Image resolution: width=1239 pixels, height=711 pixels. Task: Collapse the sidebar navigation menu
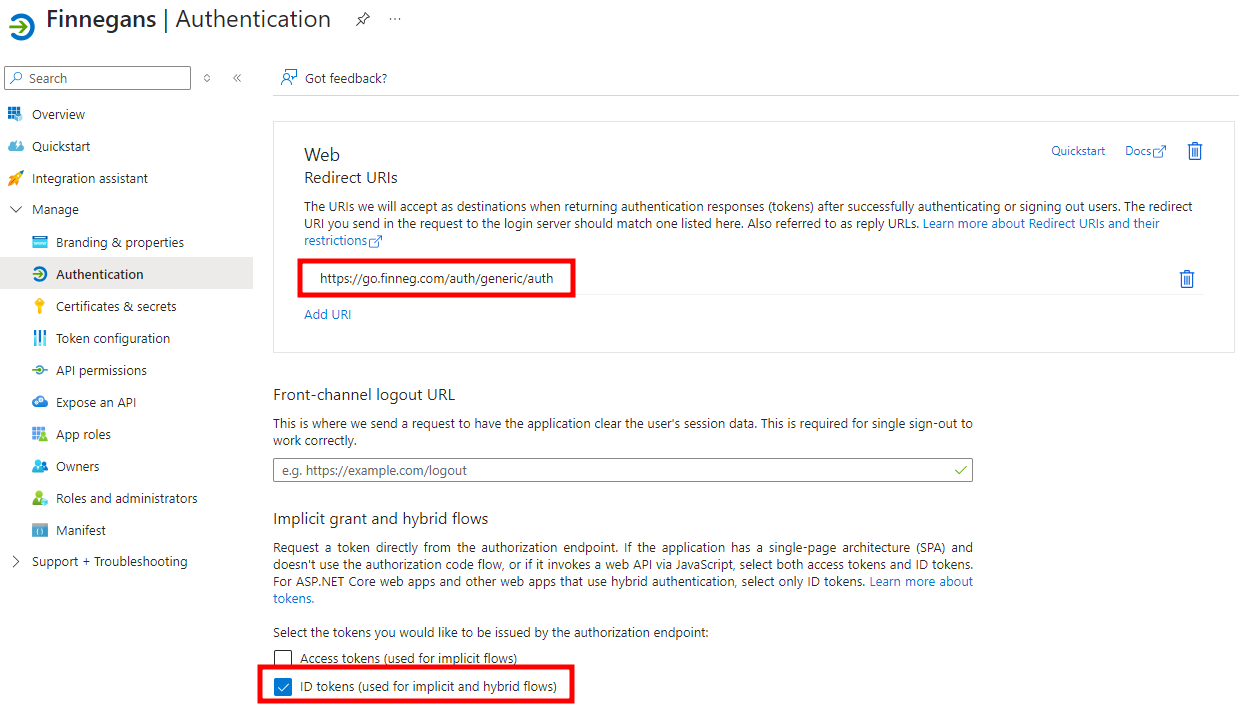tap(237, 78)
